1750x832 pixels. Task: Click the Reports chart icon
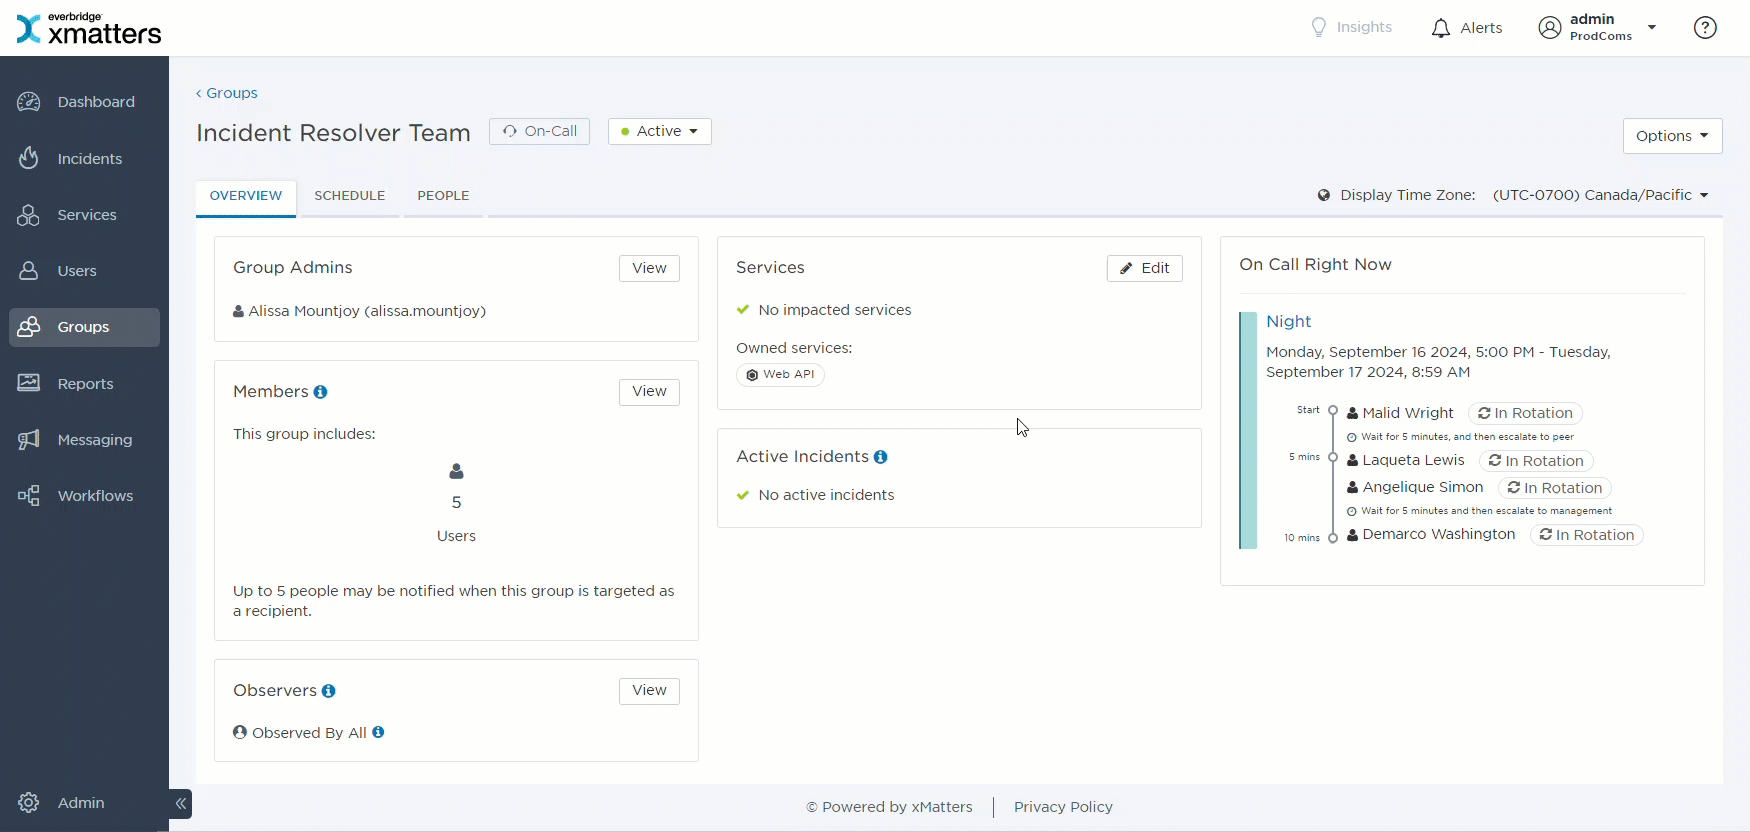[x=29, y=383]
